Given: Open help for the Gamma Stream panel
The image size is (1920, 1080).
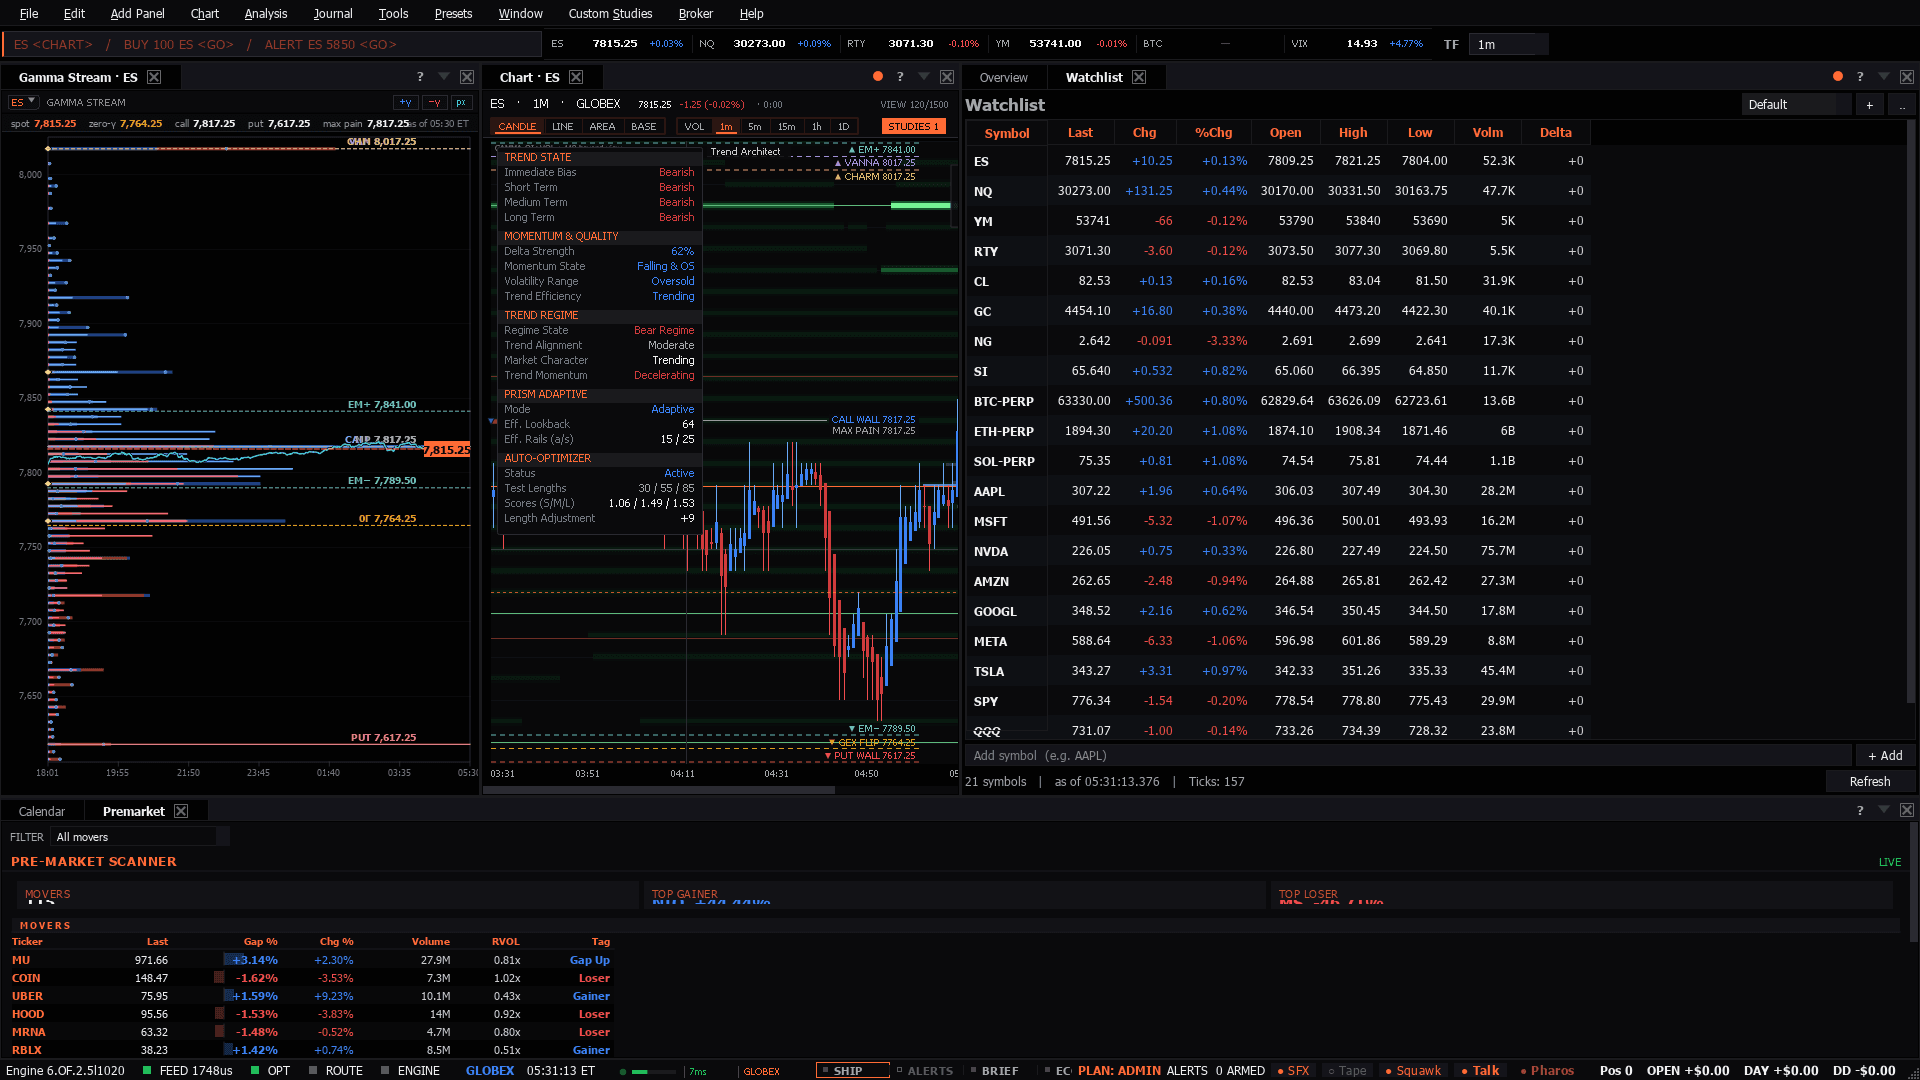Looking at the screenshot, I should [420, 77].
